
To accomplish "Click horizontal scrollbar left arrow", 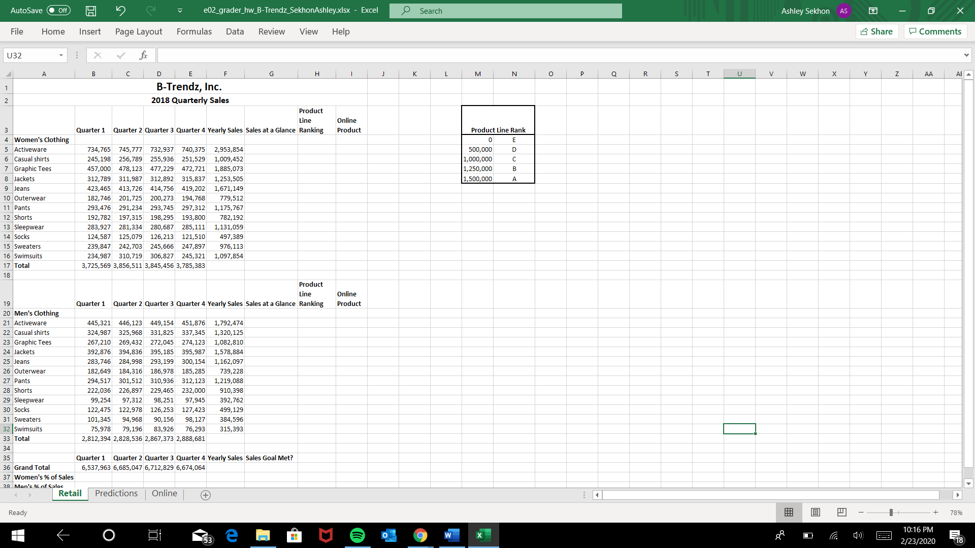I will point(597,495).
